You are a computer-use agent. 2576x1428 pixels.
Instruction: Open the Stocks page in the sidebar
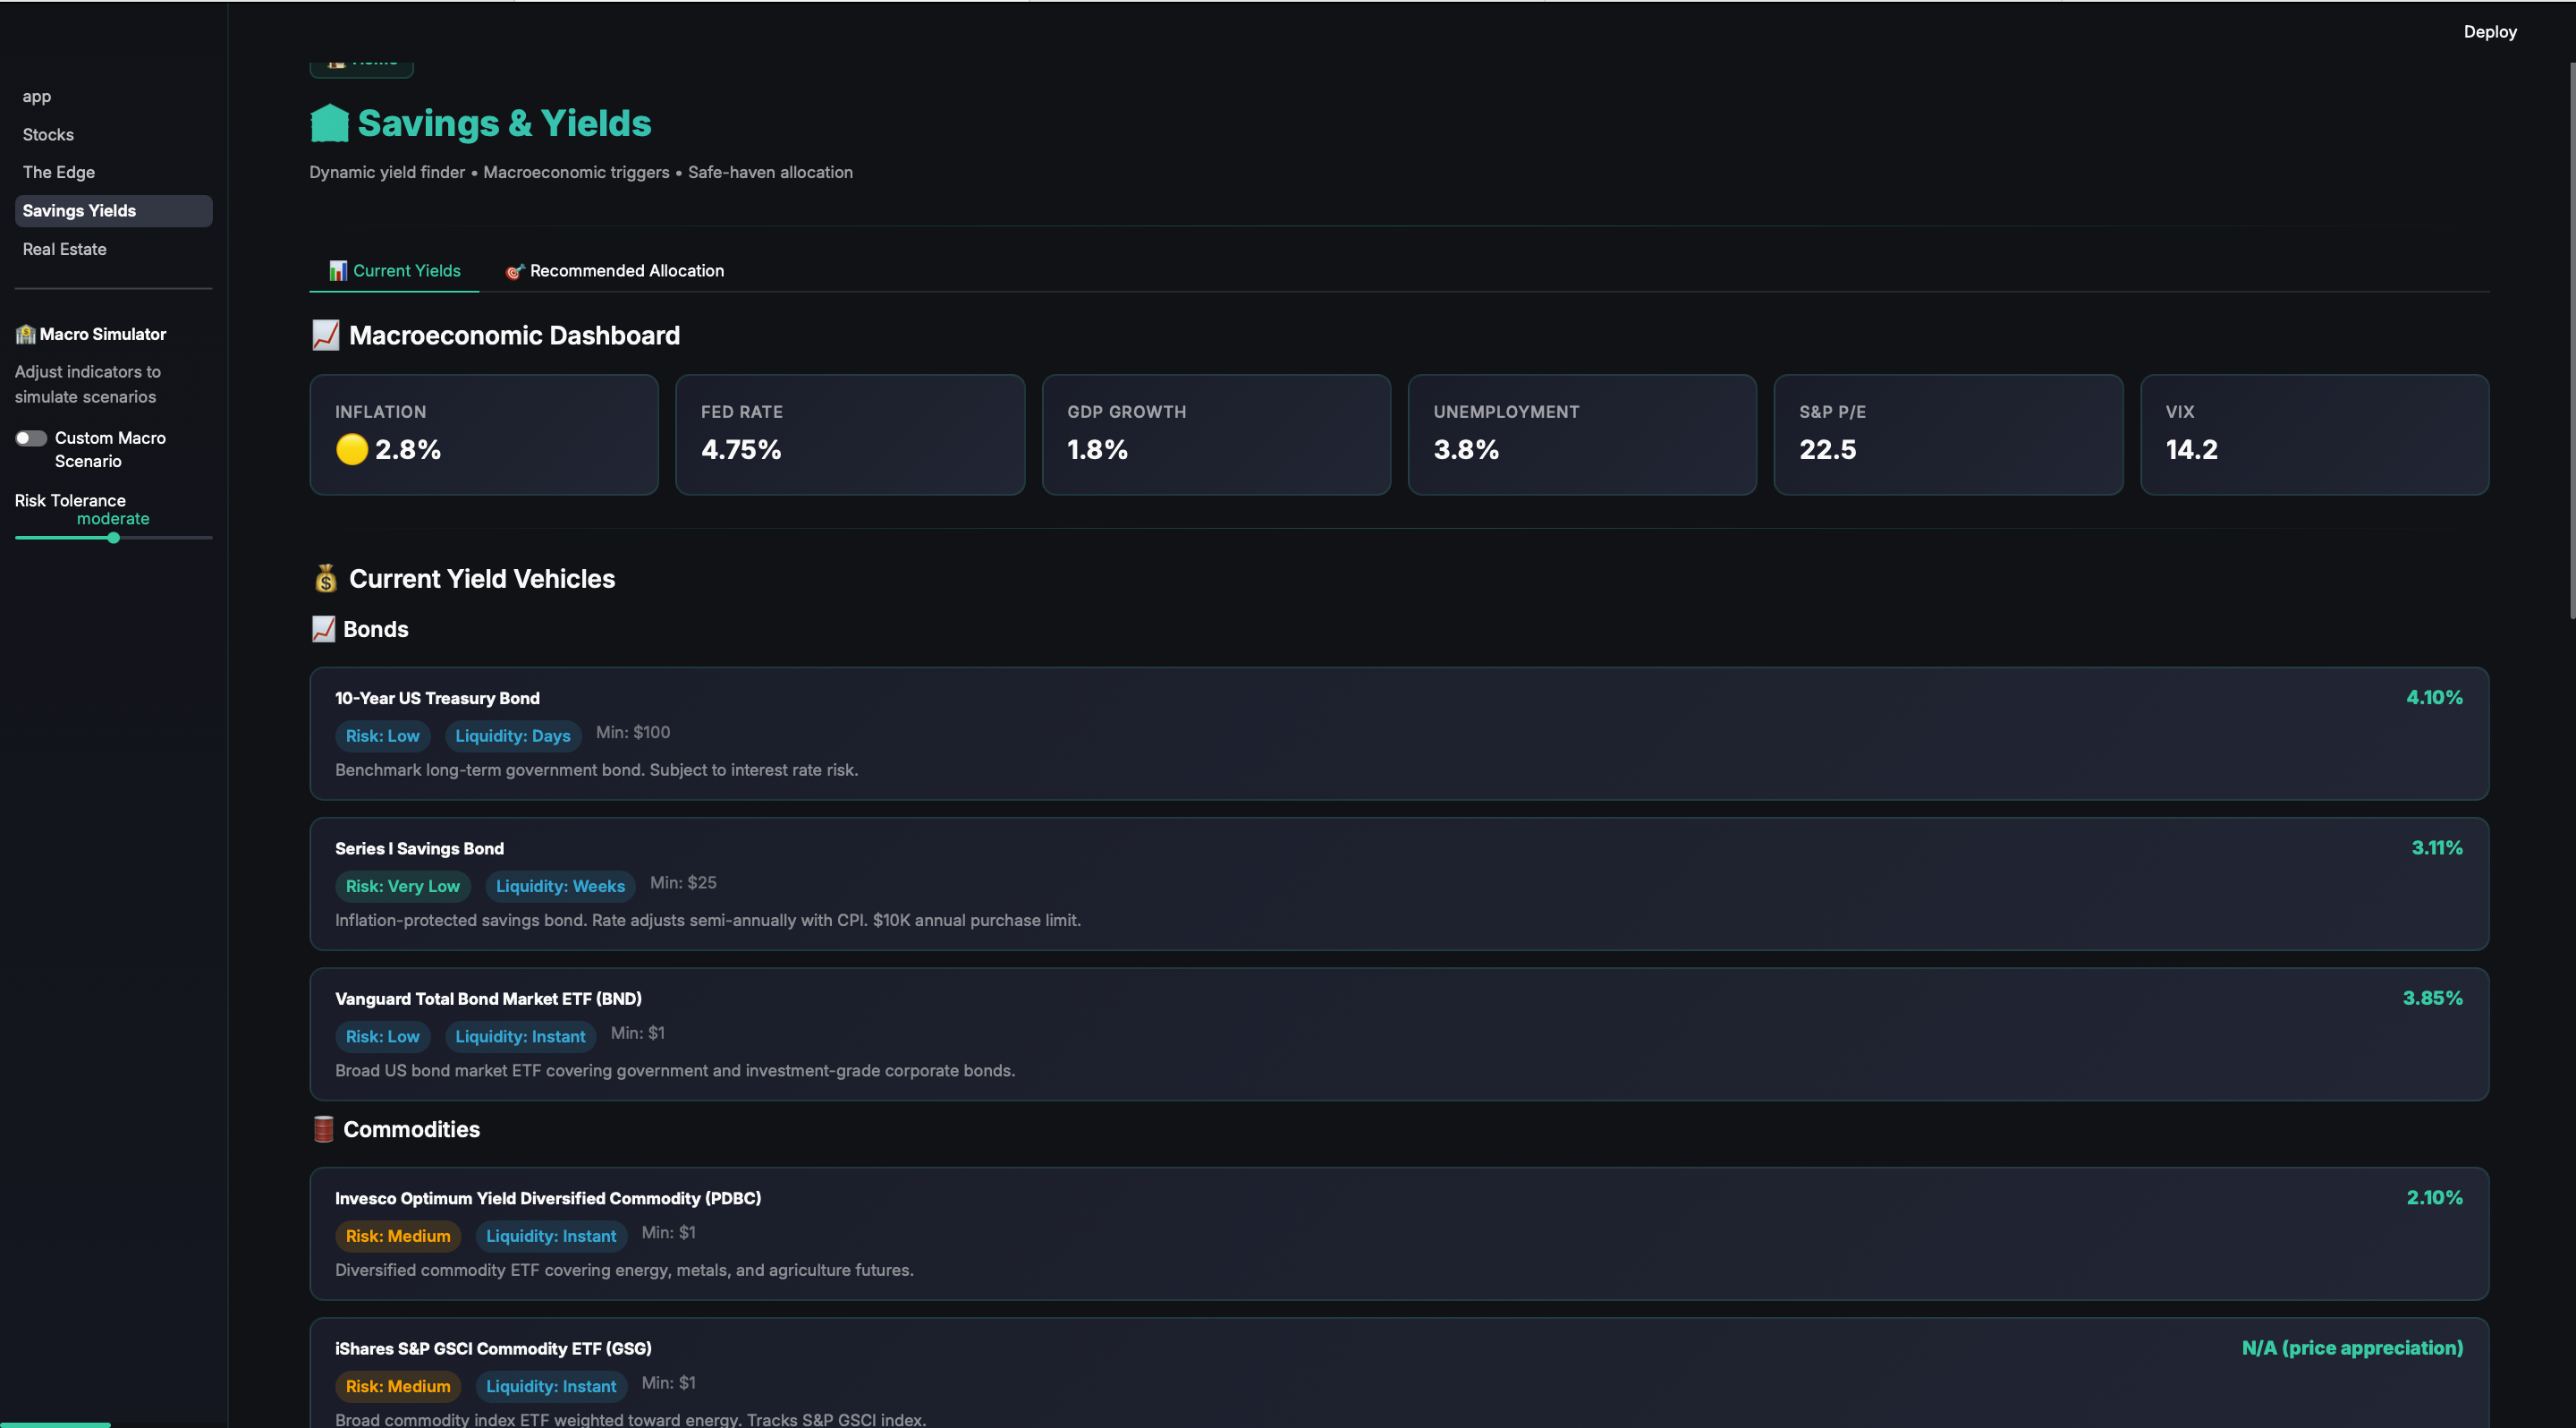click(48, 134)
